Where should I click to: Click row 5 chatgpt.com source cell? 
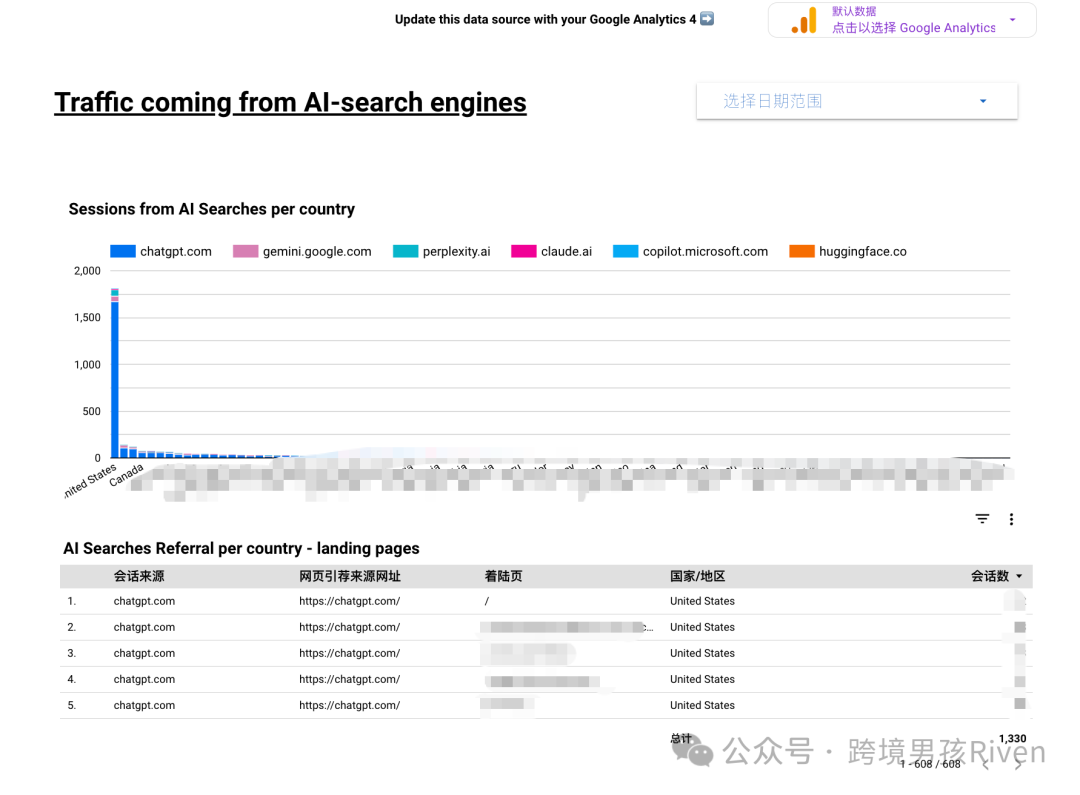[144, 705]
